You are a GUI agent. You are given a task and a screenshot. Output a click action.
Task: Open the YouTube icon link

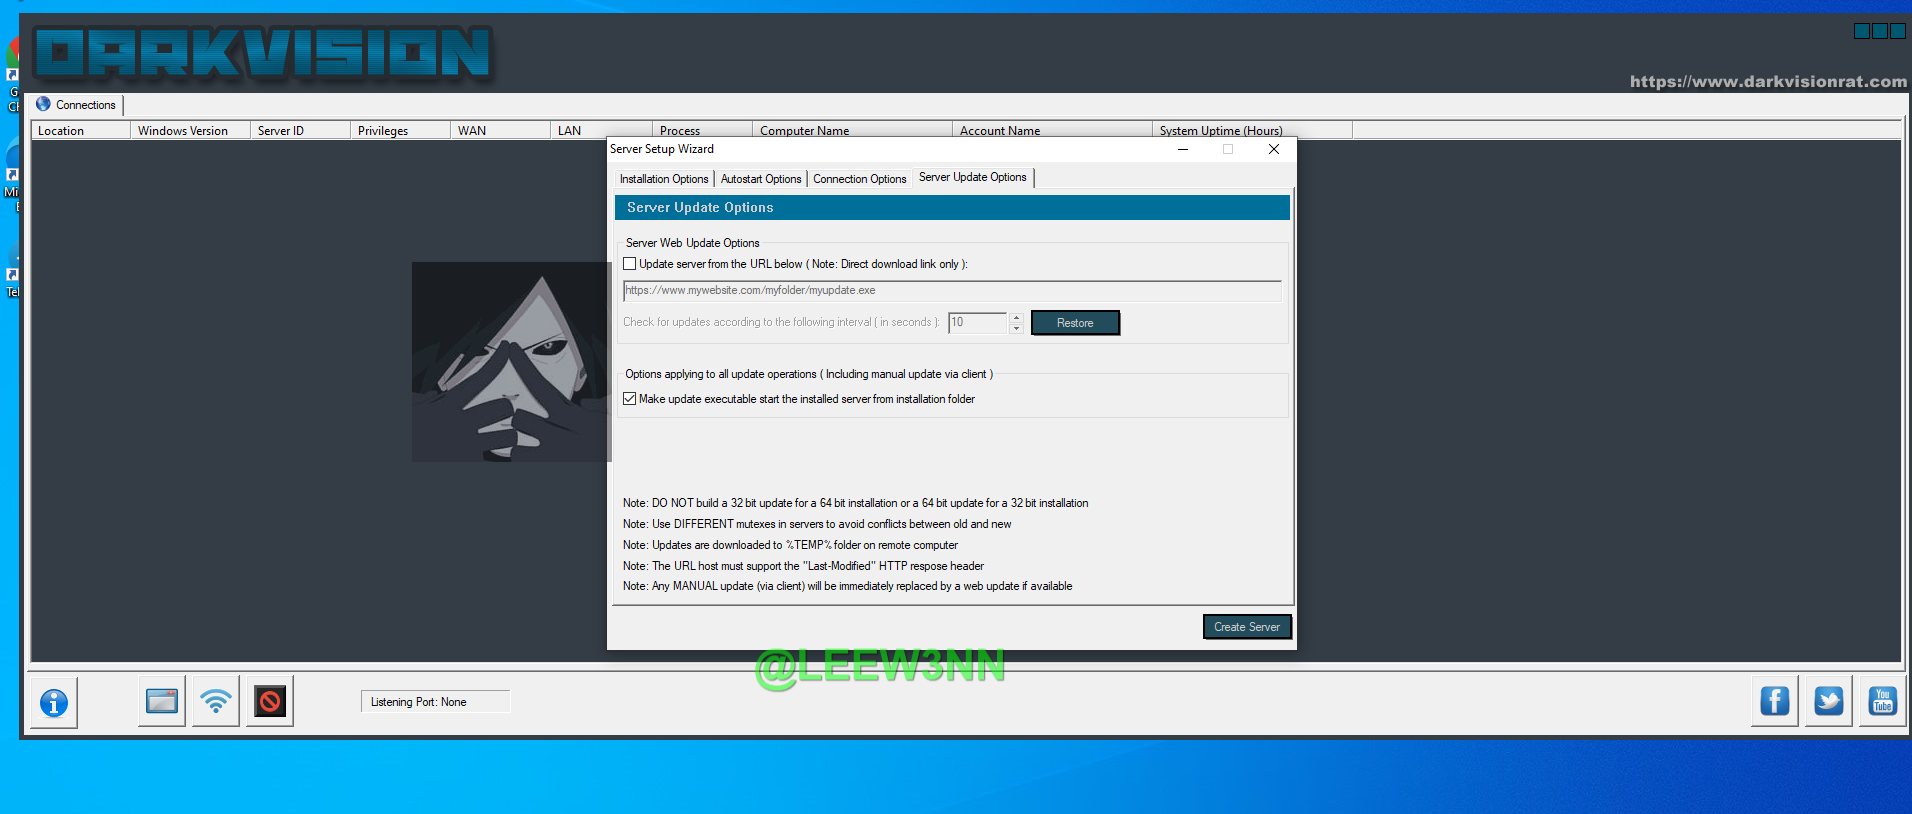tap(1882, 701)
